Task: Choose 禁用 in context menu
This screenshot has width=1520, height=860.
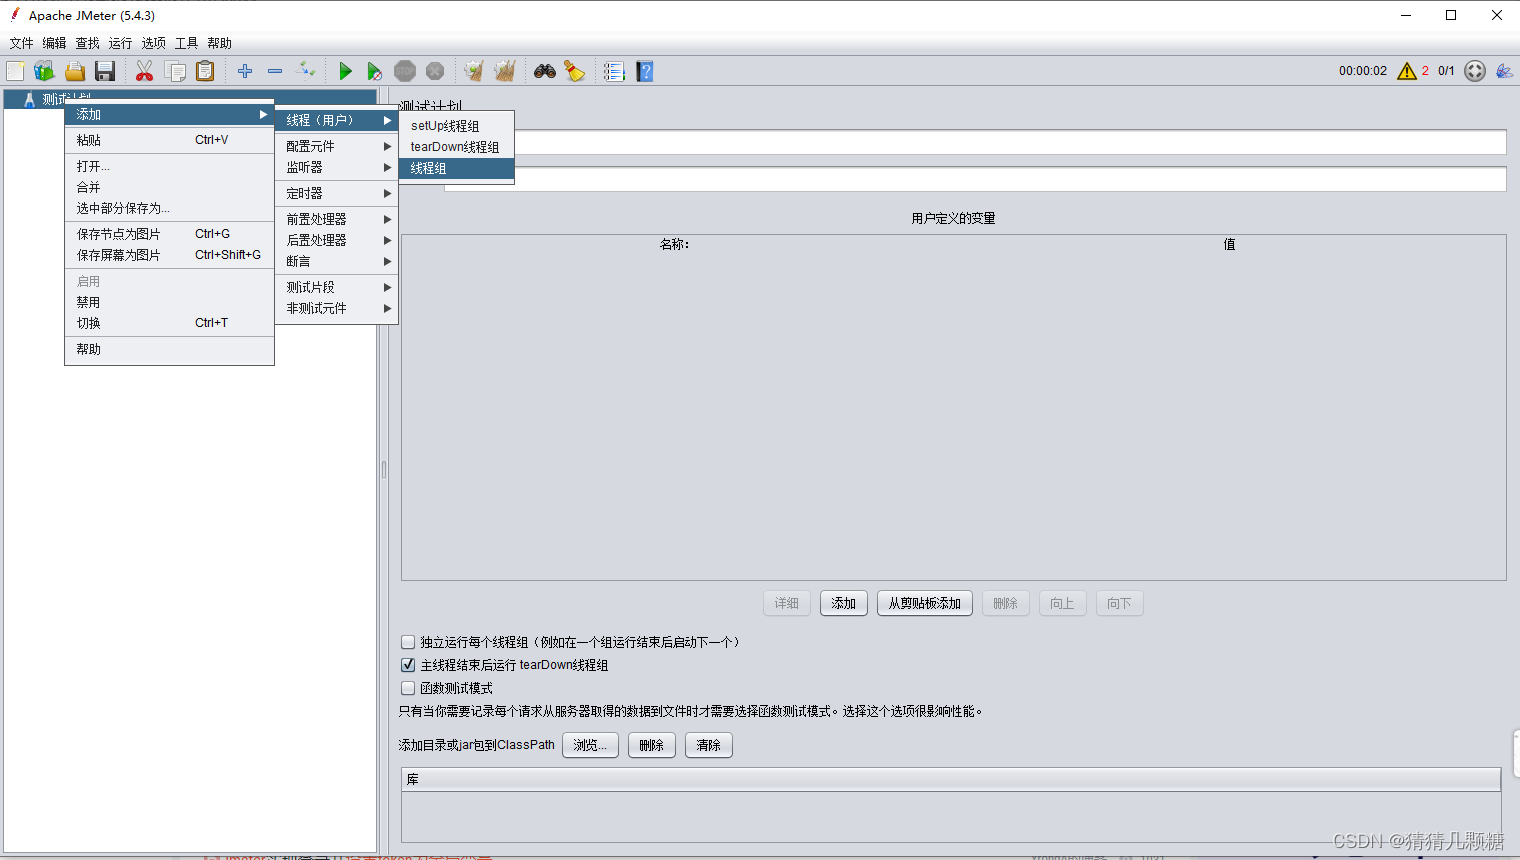Action: (169, 302)
